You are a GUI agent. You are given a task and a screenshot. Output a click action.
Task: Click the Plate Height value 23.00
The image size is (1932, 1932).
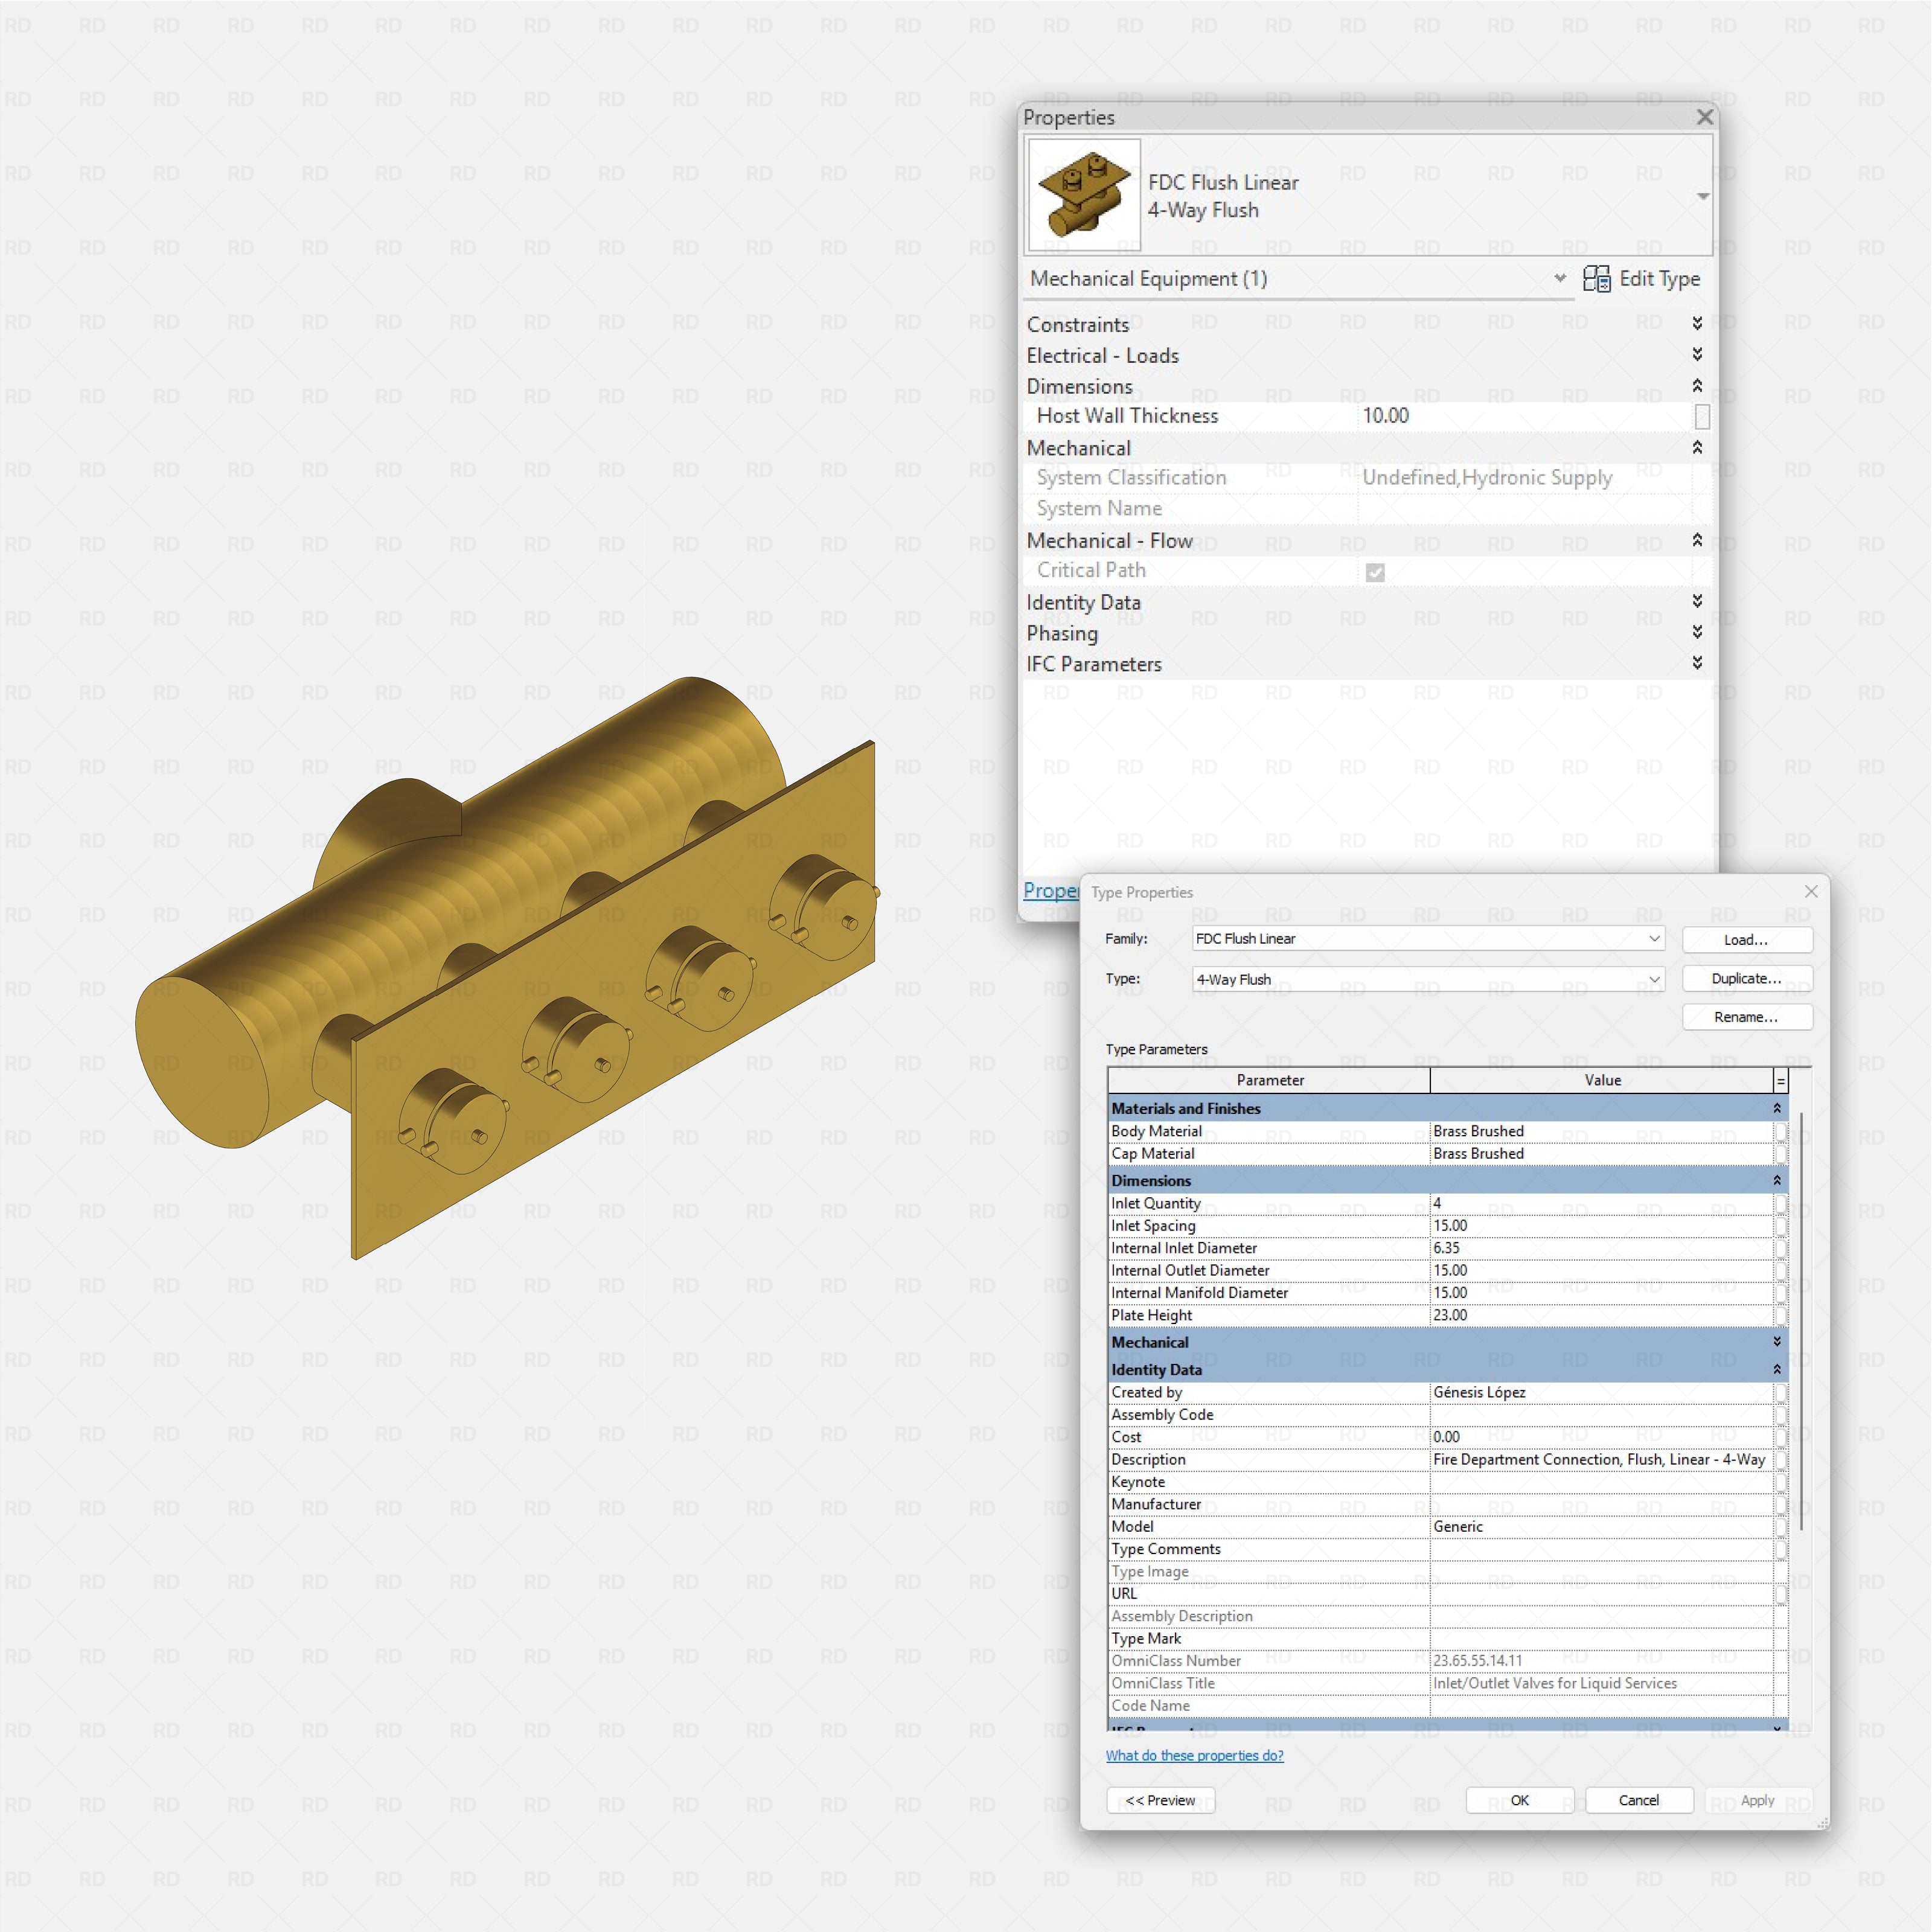point(1601,1315)
